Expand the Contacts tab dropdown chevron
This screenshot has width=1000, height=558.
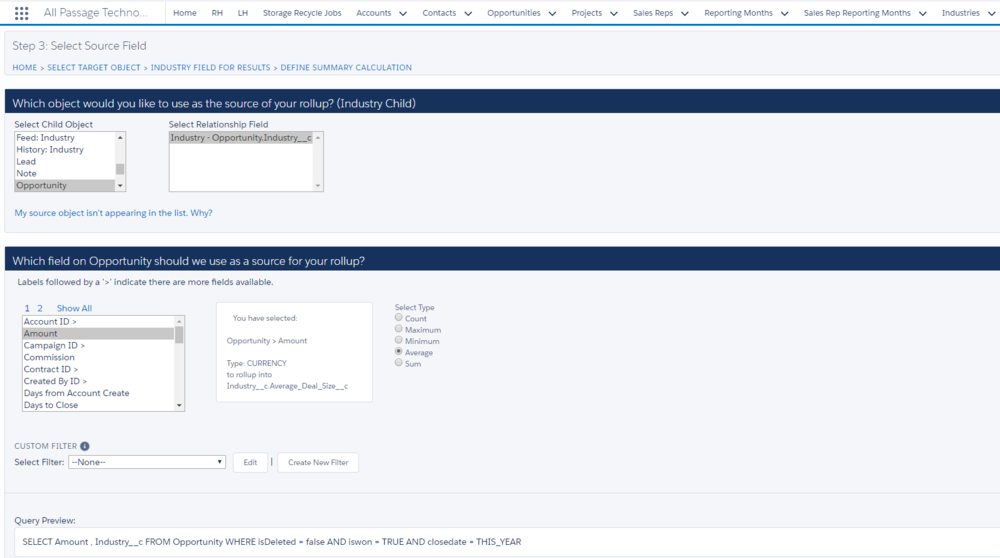pyautogui.click(x=468, y=13)
